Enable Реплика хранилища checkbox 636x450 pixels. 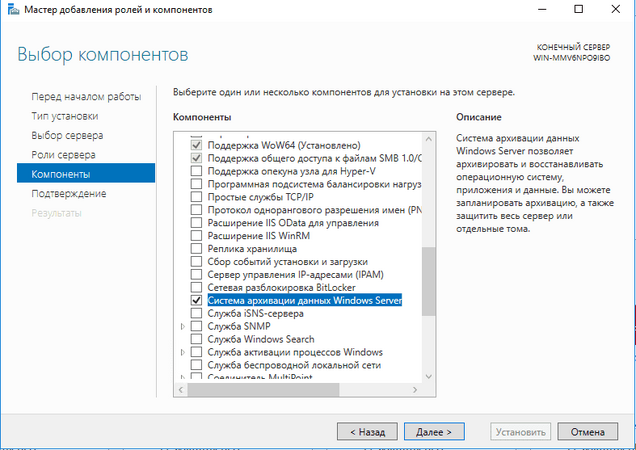[196, 249]
